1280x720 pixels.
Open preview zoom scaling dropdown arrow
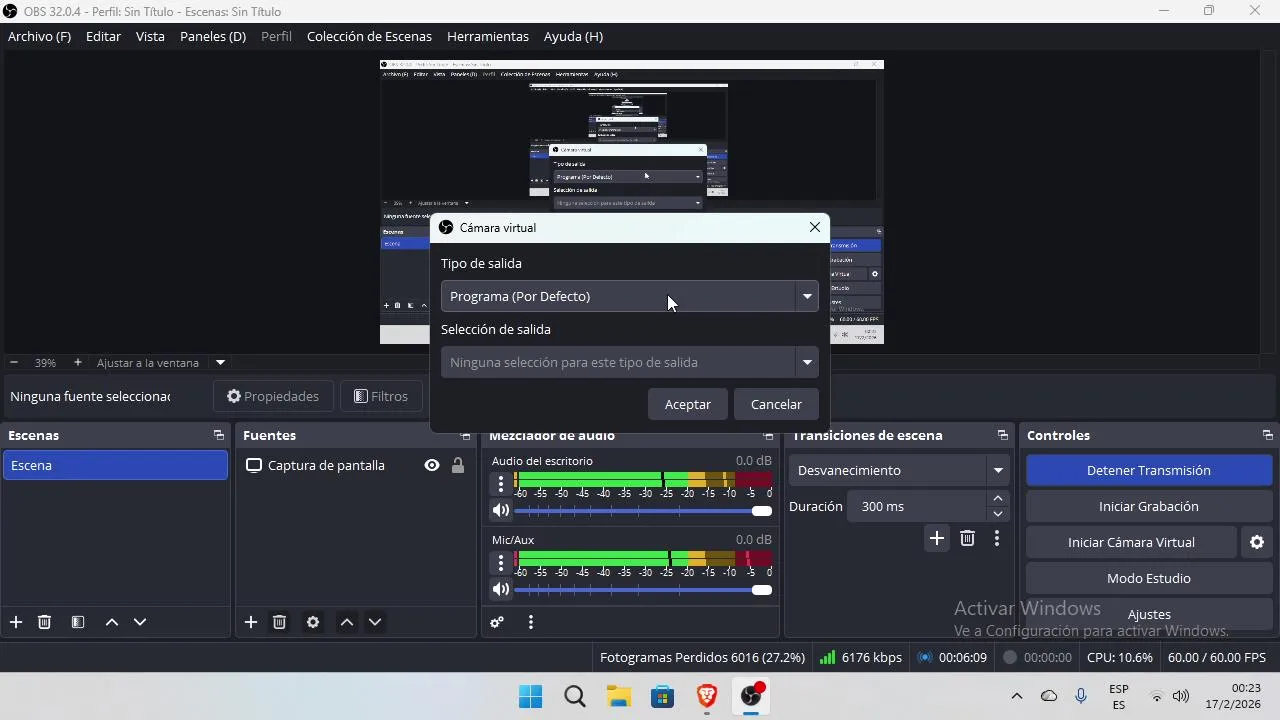(x=220, y=362)
